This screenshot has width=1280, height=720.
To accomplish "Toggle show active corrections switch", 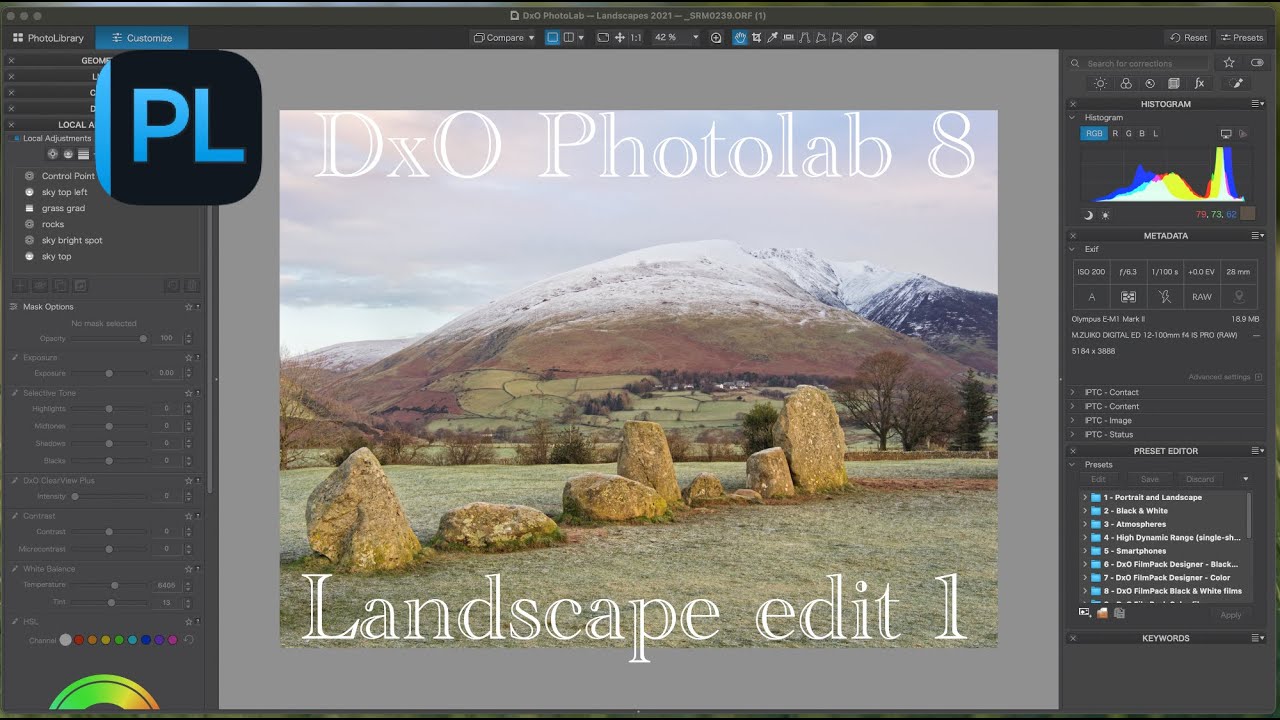I will 1256,62.
